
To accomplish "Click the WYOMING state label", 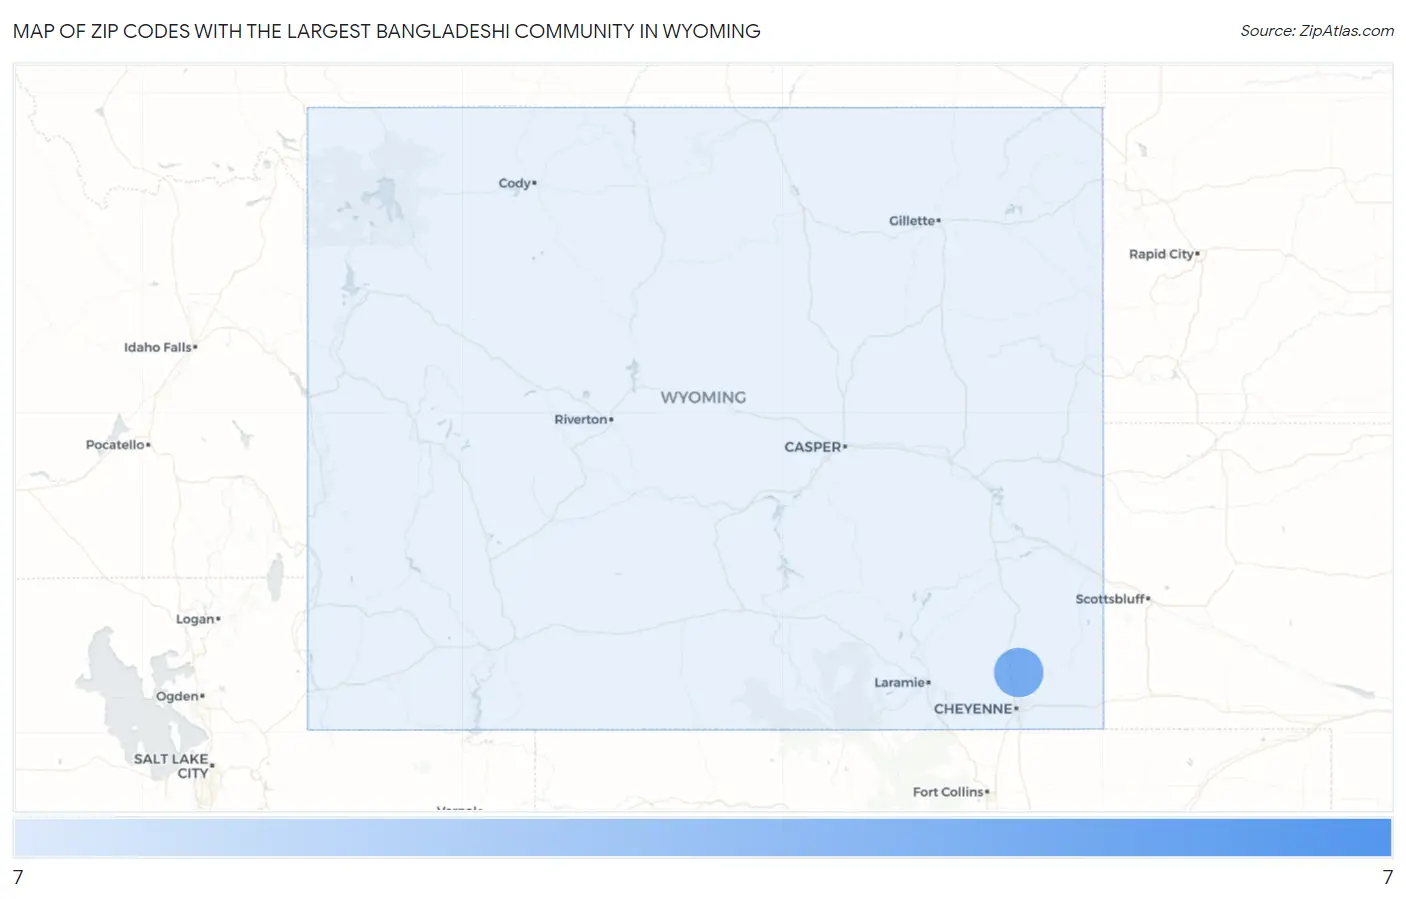I will [x=703, y=398].
